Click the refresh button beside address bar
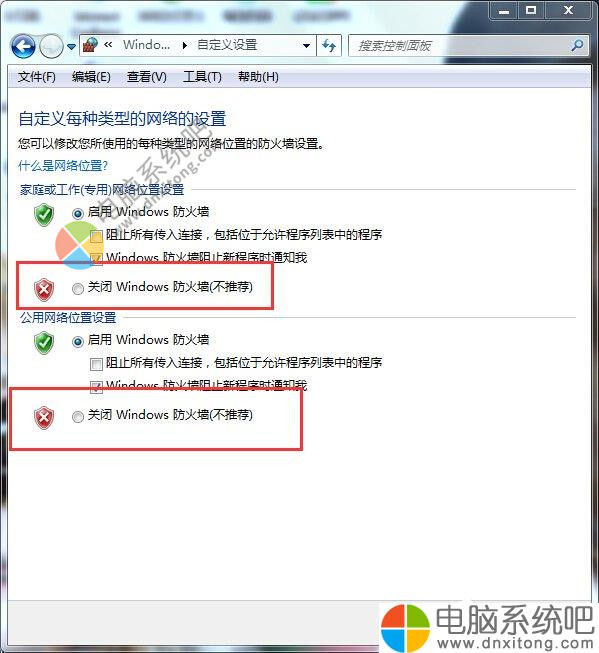 pyautogui.click(x=329, y=45)
